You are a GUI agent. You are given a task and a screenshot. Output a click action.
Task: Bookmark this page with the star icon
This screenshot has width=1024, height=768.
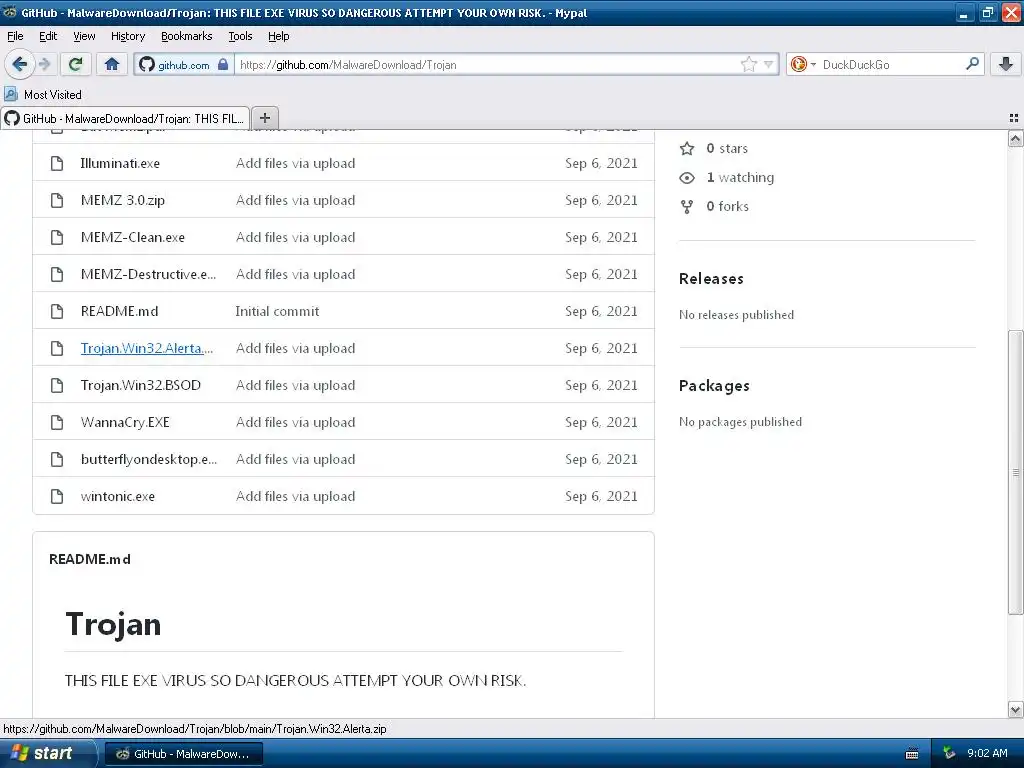click(x=748, y=64)
